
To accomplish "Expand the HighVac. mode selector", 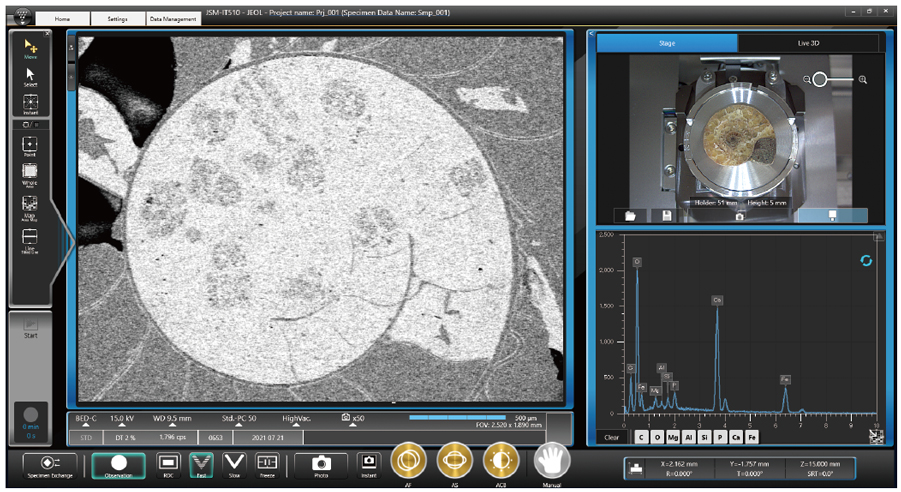I will click(x=297, y=420).
